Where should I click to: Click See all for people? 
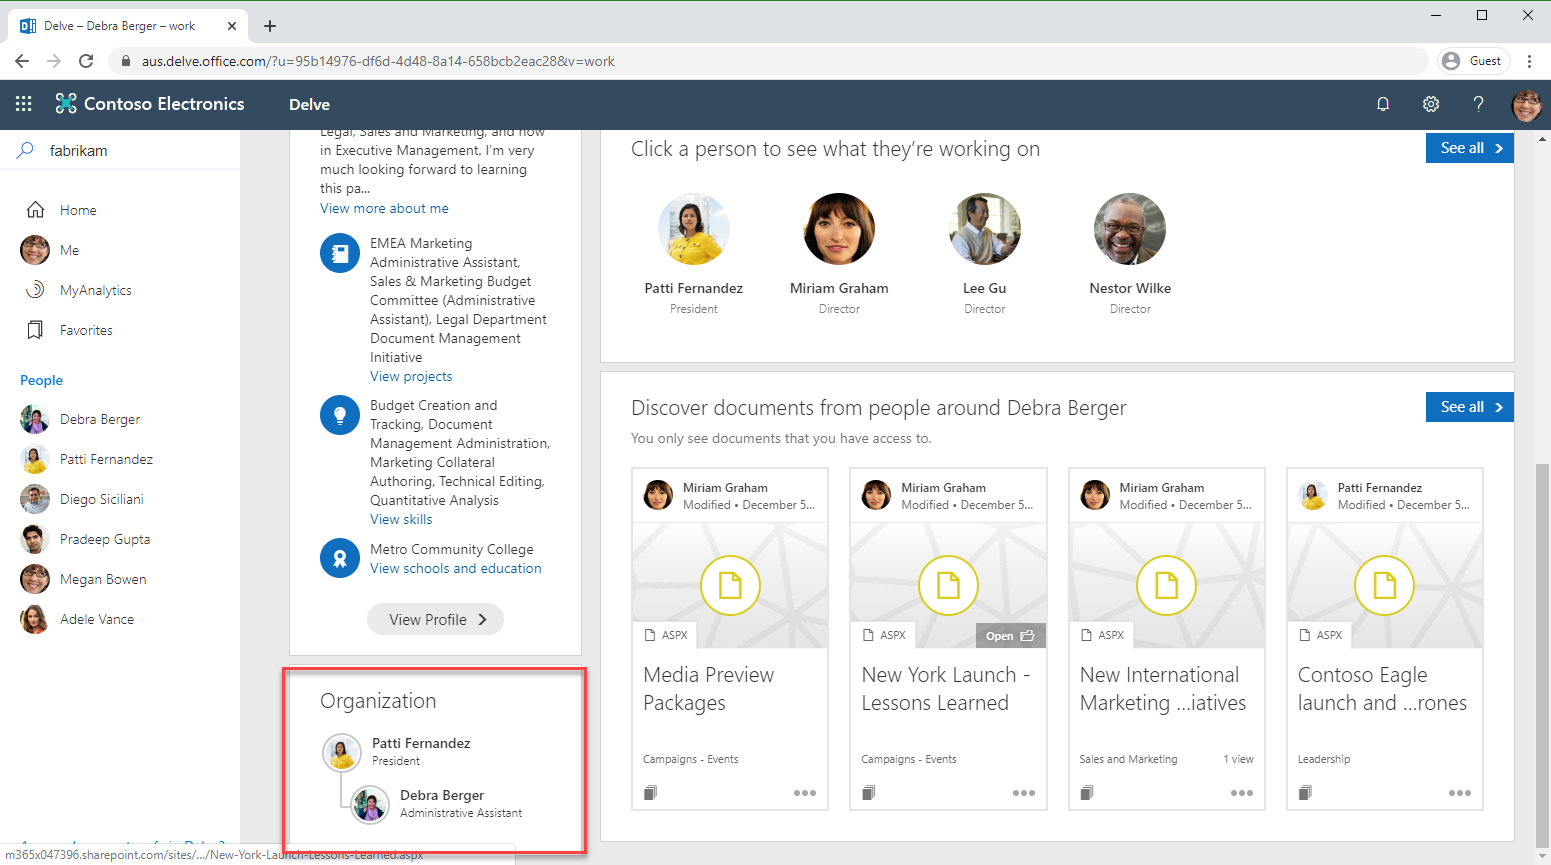point(1470,148)
